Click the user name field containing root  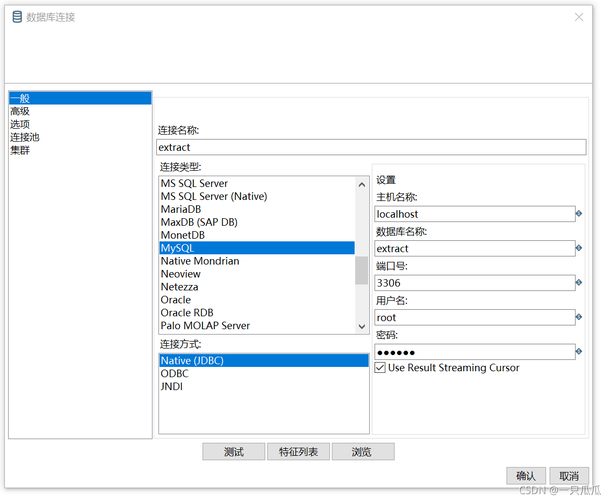click(x=475, y=318)
